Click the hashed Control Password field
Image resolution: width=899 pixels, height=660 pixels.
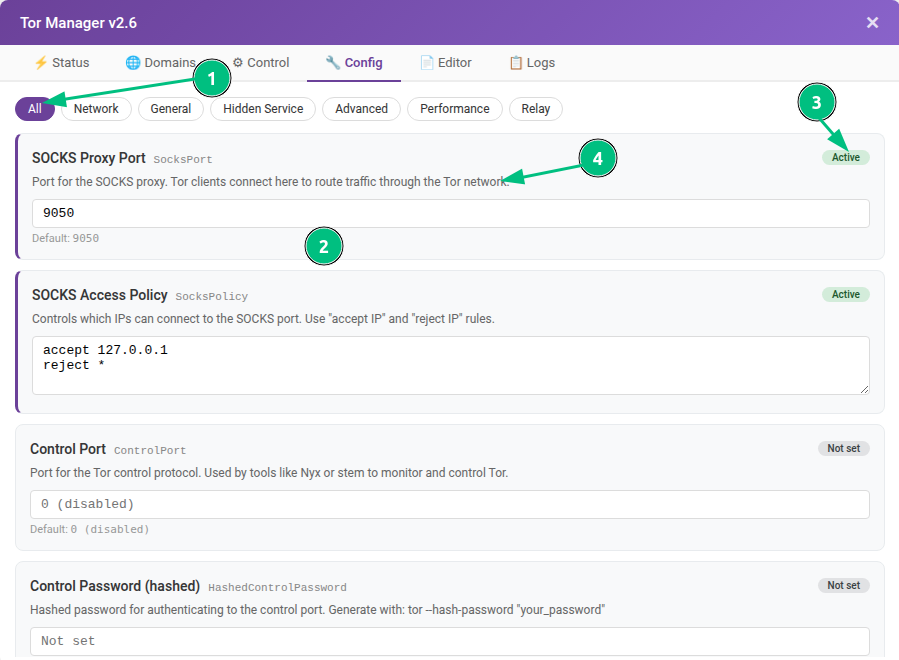coord(450,641)
